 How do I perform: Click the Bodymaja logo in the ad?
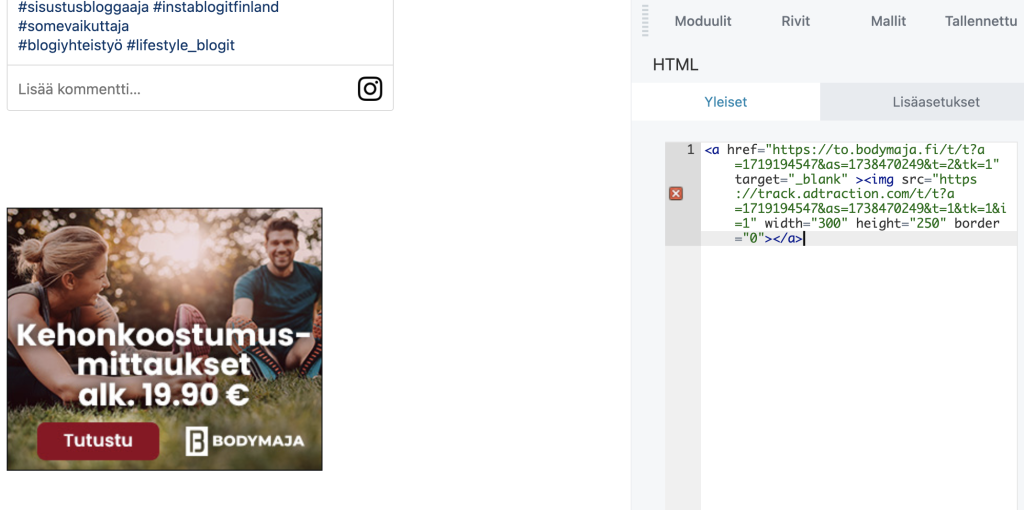245,441
